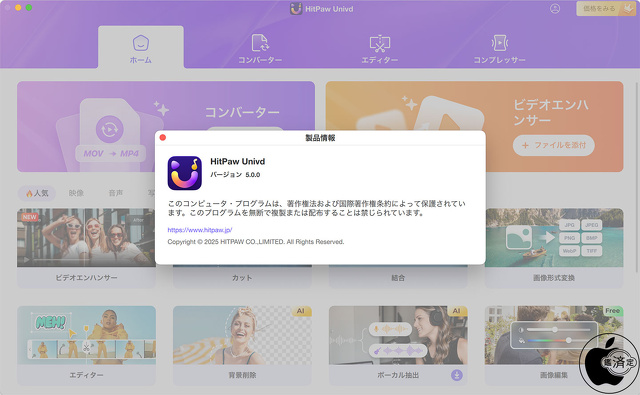Select the 音声 category tab
The width and height of the screenshot is (640, 395).
coord(116,193)
